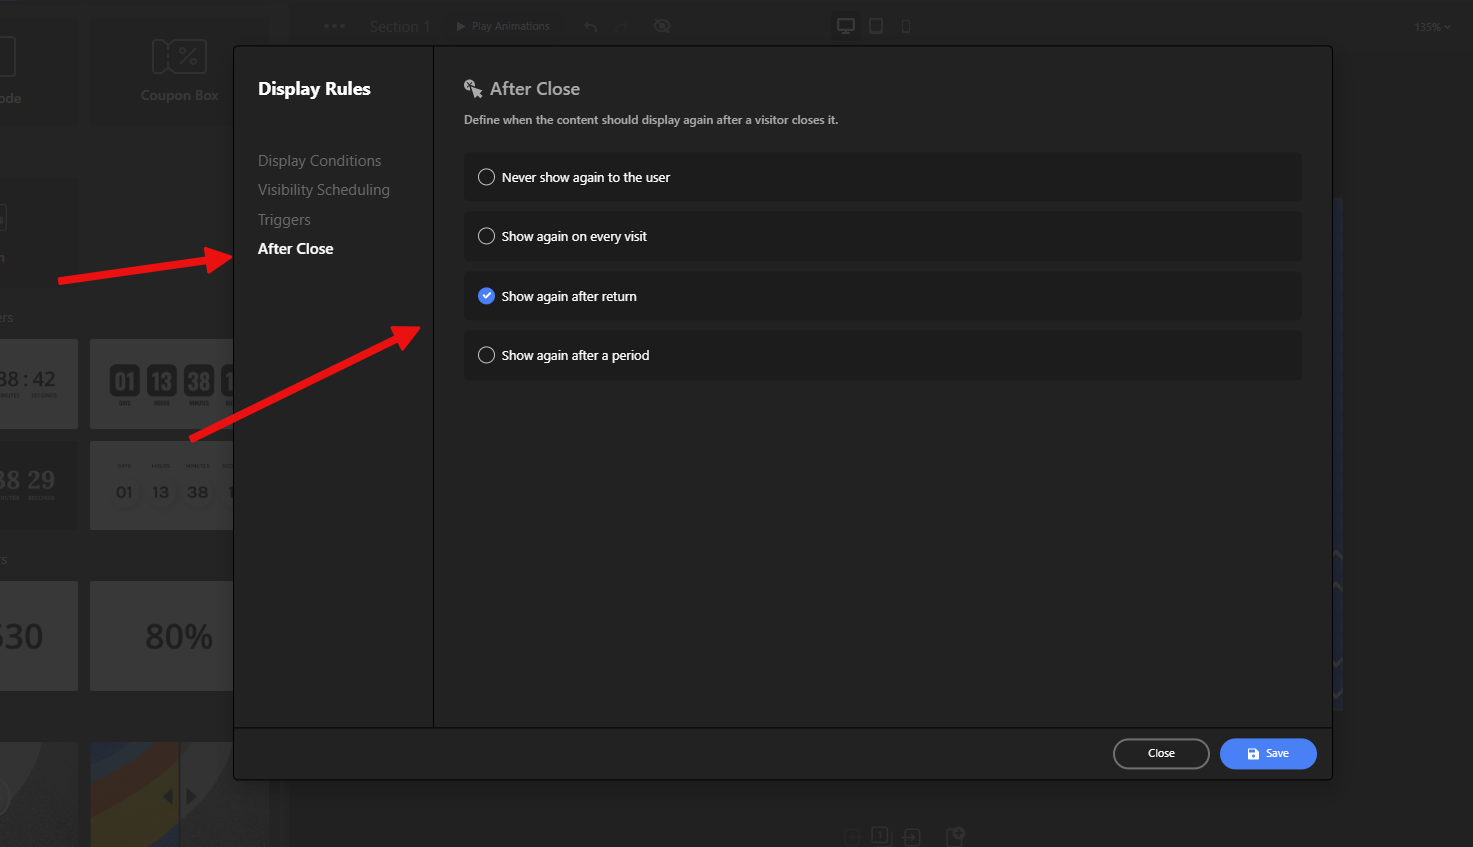Open the Triggers tab
Screen dimensions: 1473x847
(284, 220)
